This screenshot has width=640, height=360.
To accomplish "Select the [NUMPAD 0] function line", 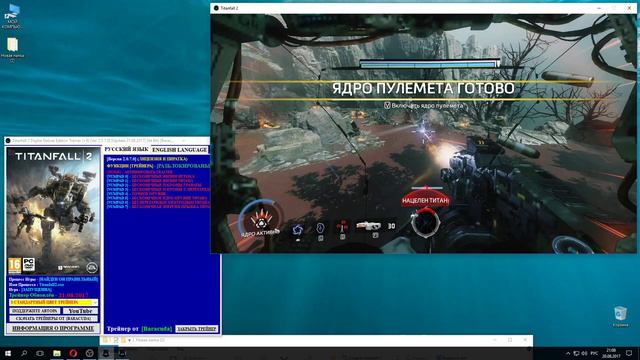I will coord(150,176).
